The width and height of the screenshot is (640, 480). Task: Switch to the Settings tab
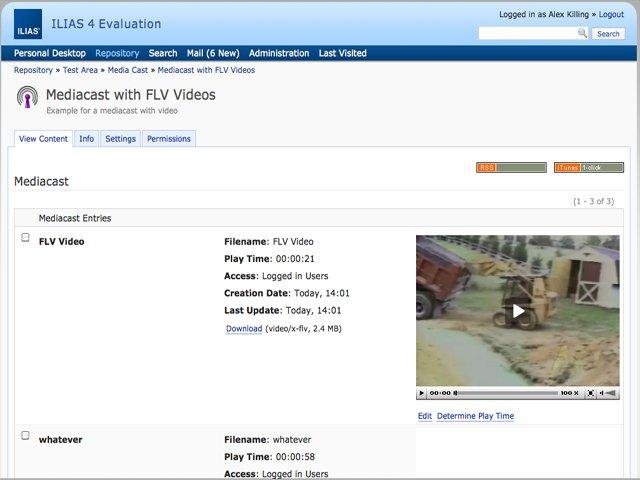pos(120,139)
